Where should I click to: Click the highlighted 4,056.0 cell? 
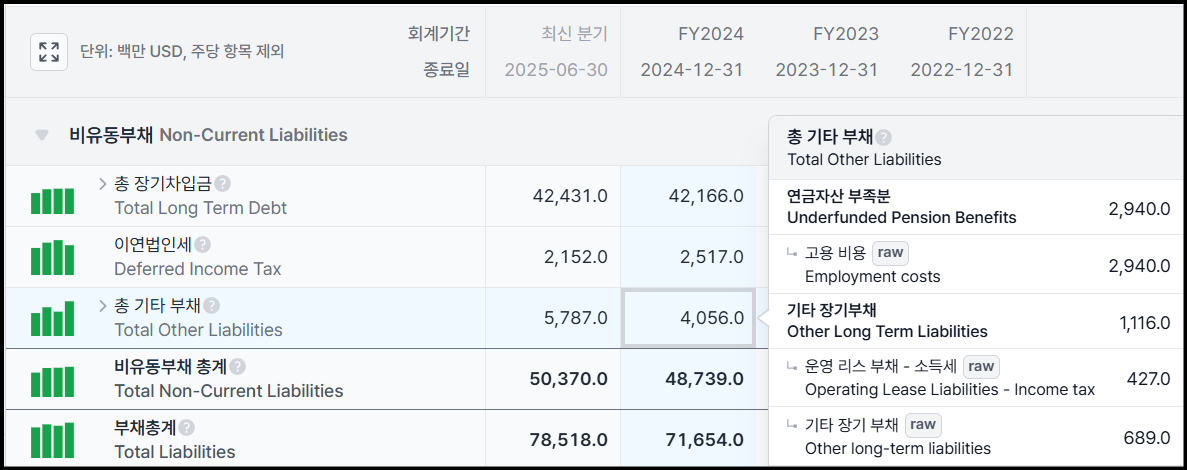688,318
